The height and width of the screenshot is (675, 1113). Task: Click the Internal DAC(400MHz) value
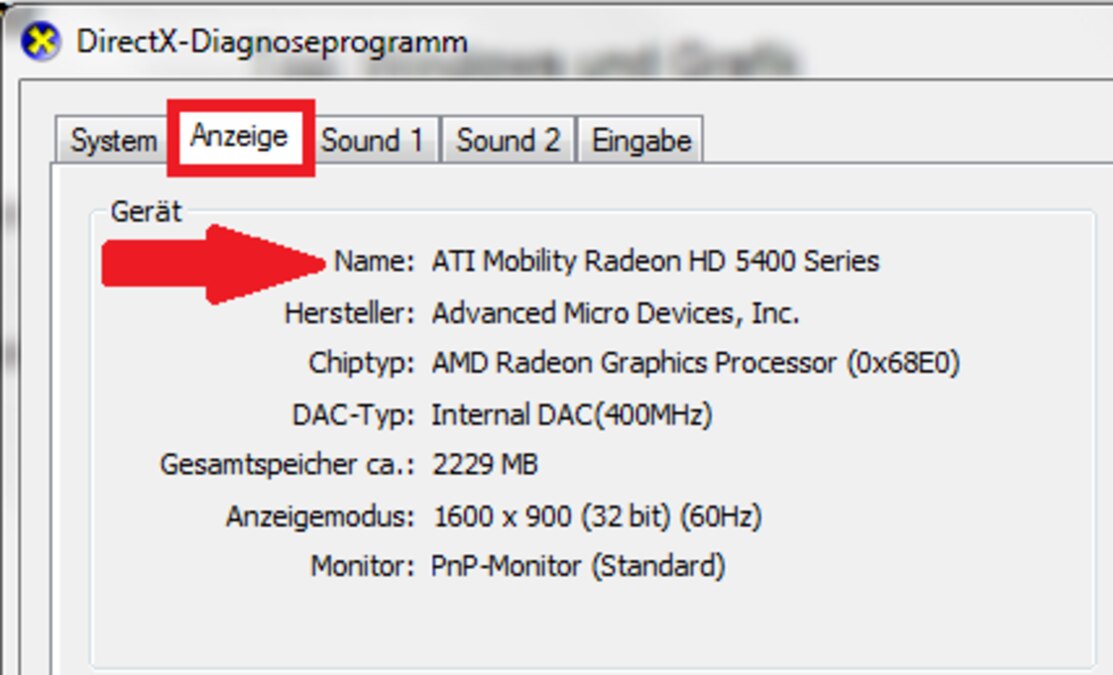tap(571, 415)
